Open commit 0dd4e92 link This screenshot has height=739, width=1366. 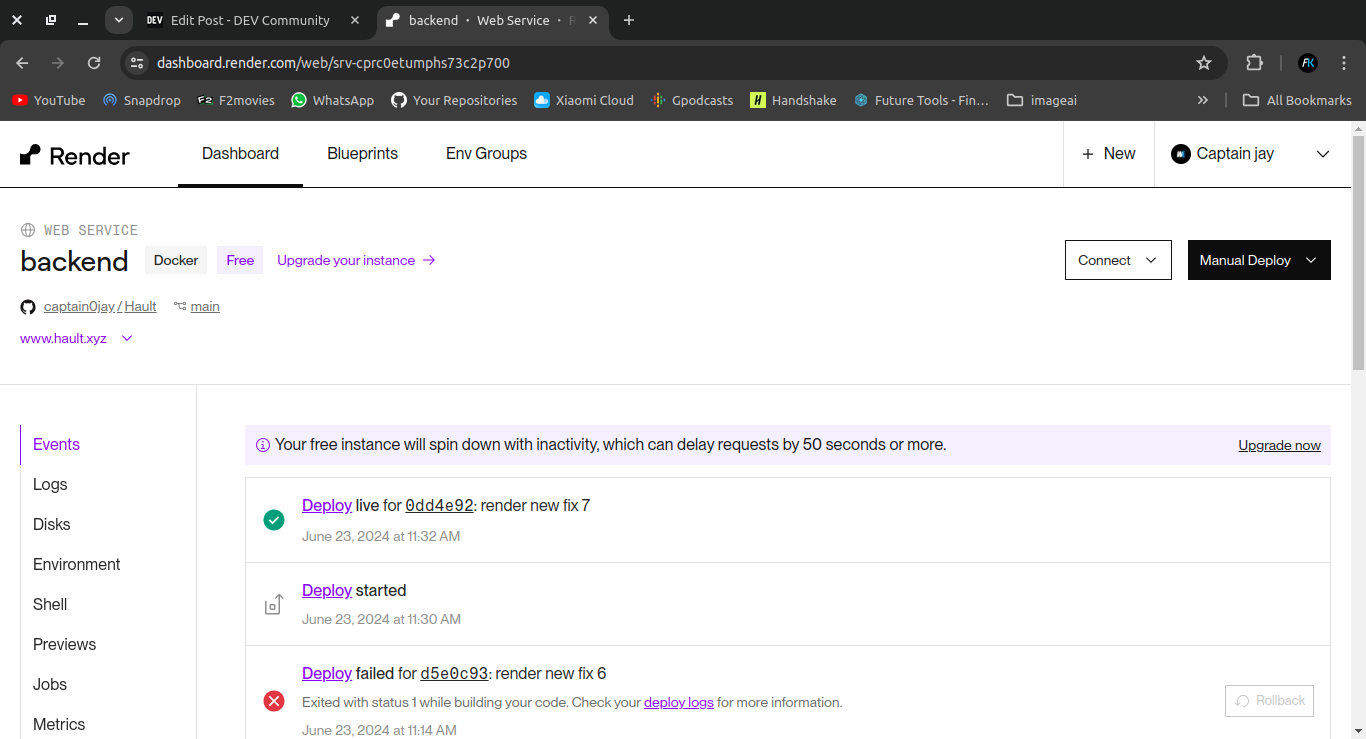pyautogui.click(x=439, y=506)
